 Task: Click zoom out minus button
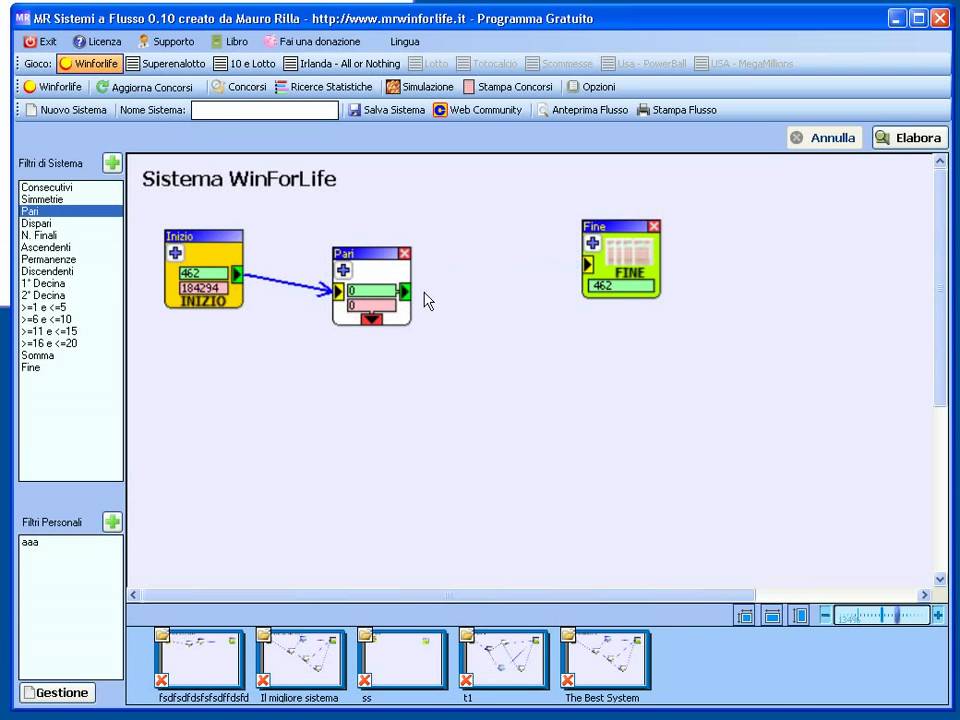[x=825, y=615]
